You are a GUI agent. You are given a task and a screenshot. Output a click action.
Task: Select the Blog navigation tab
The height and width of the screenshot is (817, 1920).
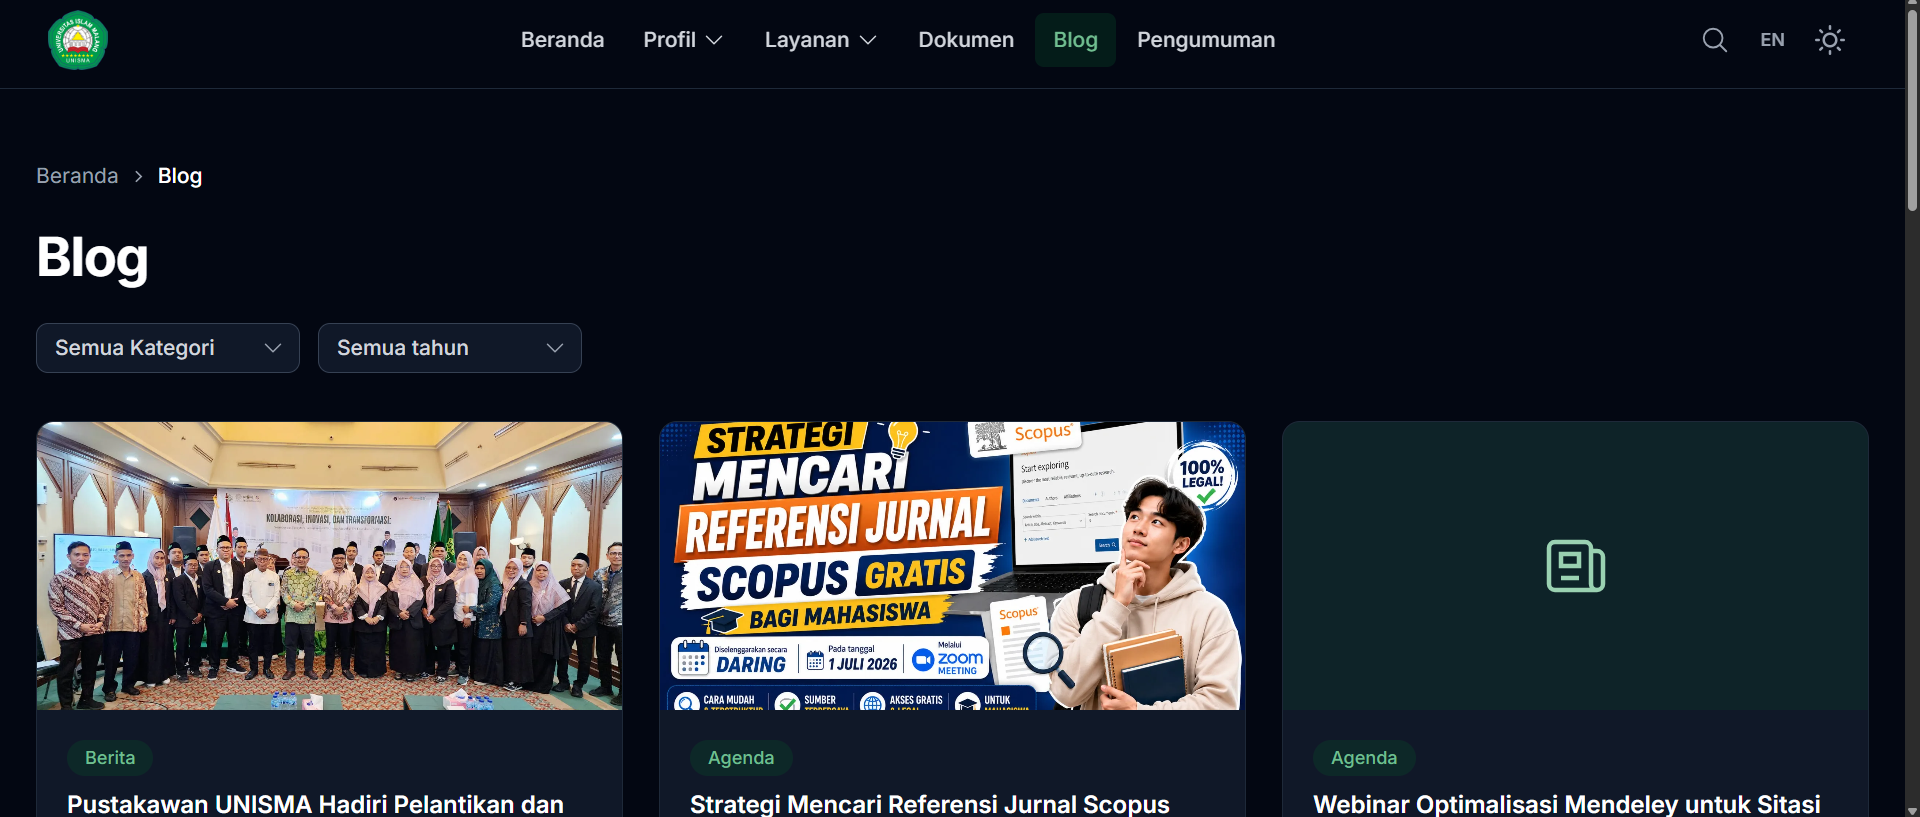click(1075, 40)
